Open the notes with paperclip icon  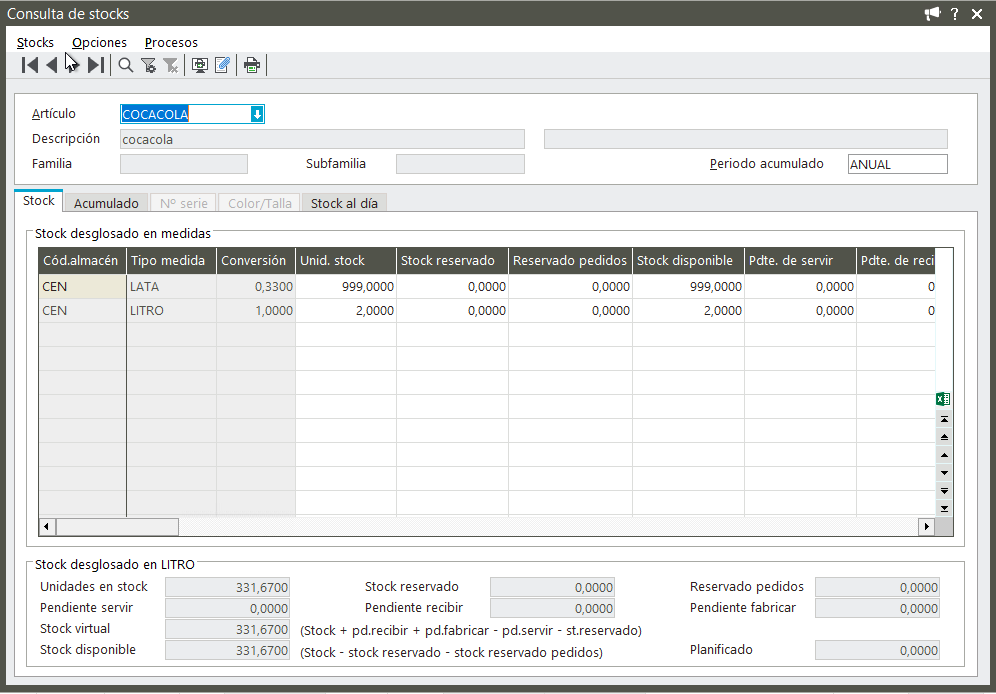point(222,66)
